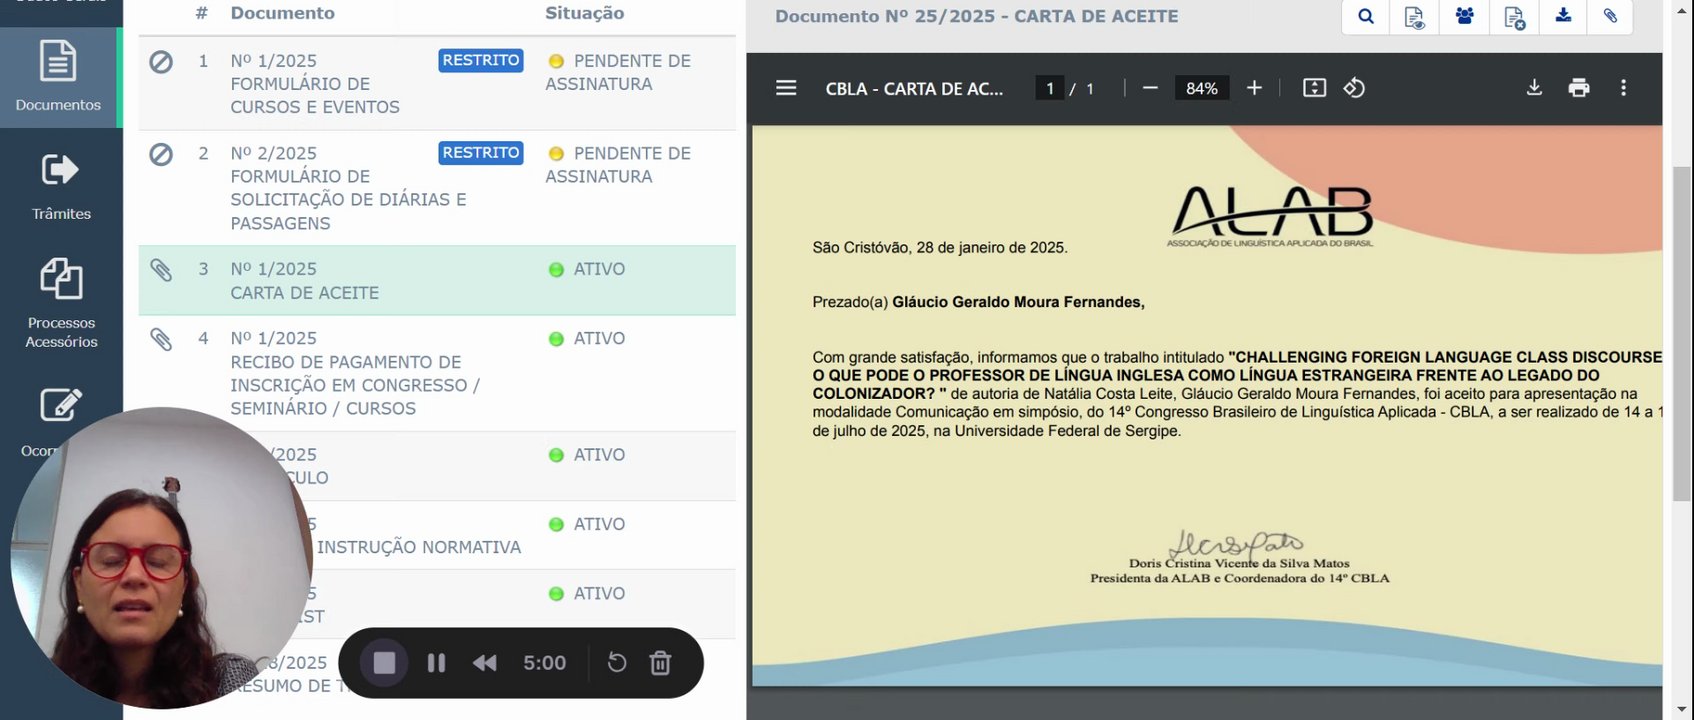Open Processos Acessórios in sidebar
The width and height of the screenshot is (1694, 720).
60,303
